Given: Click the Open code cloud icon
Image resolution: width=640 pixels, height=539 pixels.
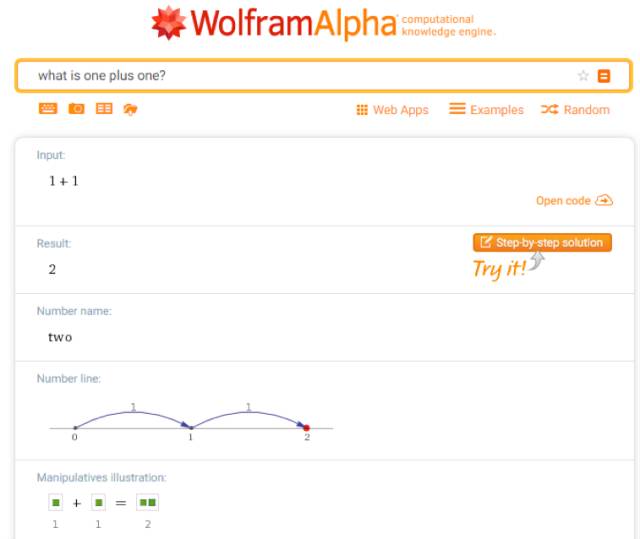Looking at the screenshot, I should point(604,200).
